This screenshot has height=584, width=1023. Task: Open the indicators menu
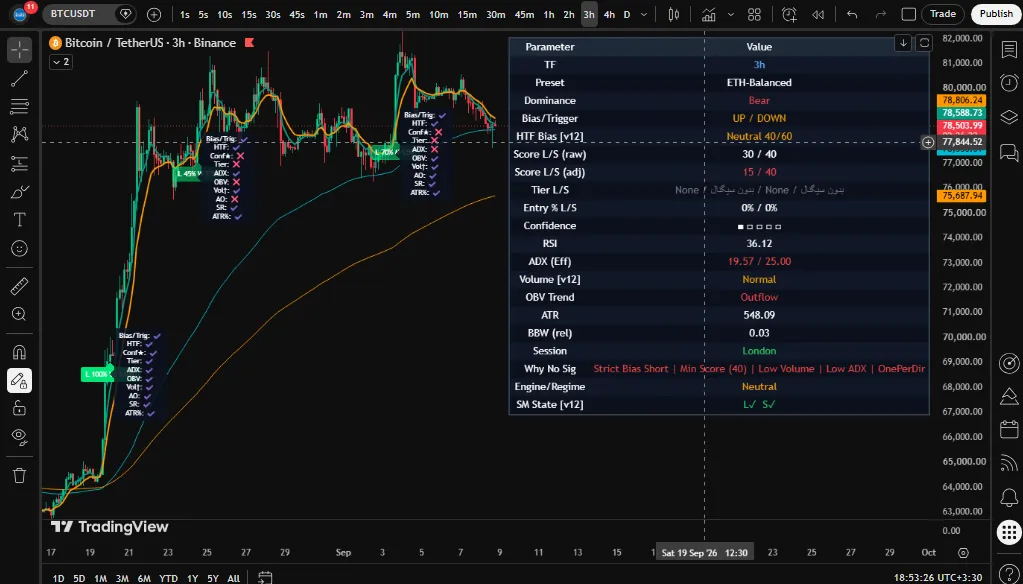click(x=709, y=14)
